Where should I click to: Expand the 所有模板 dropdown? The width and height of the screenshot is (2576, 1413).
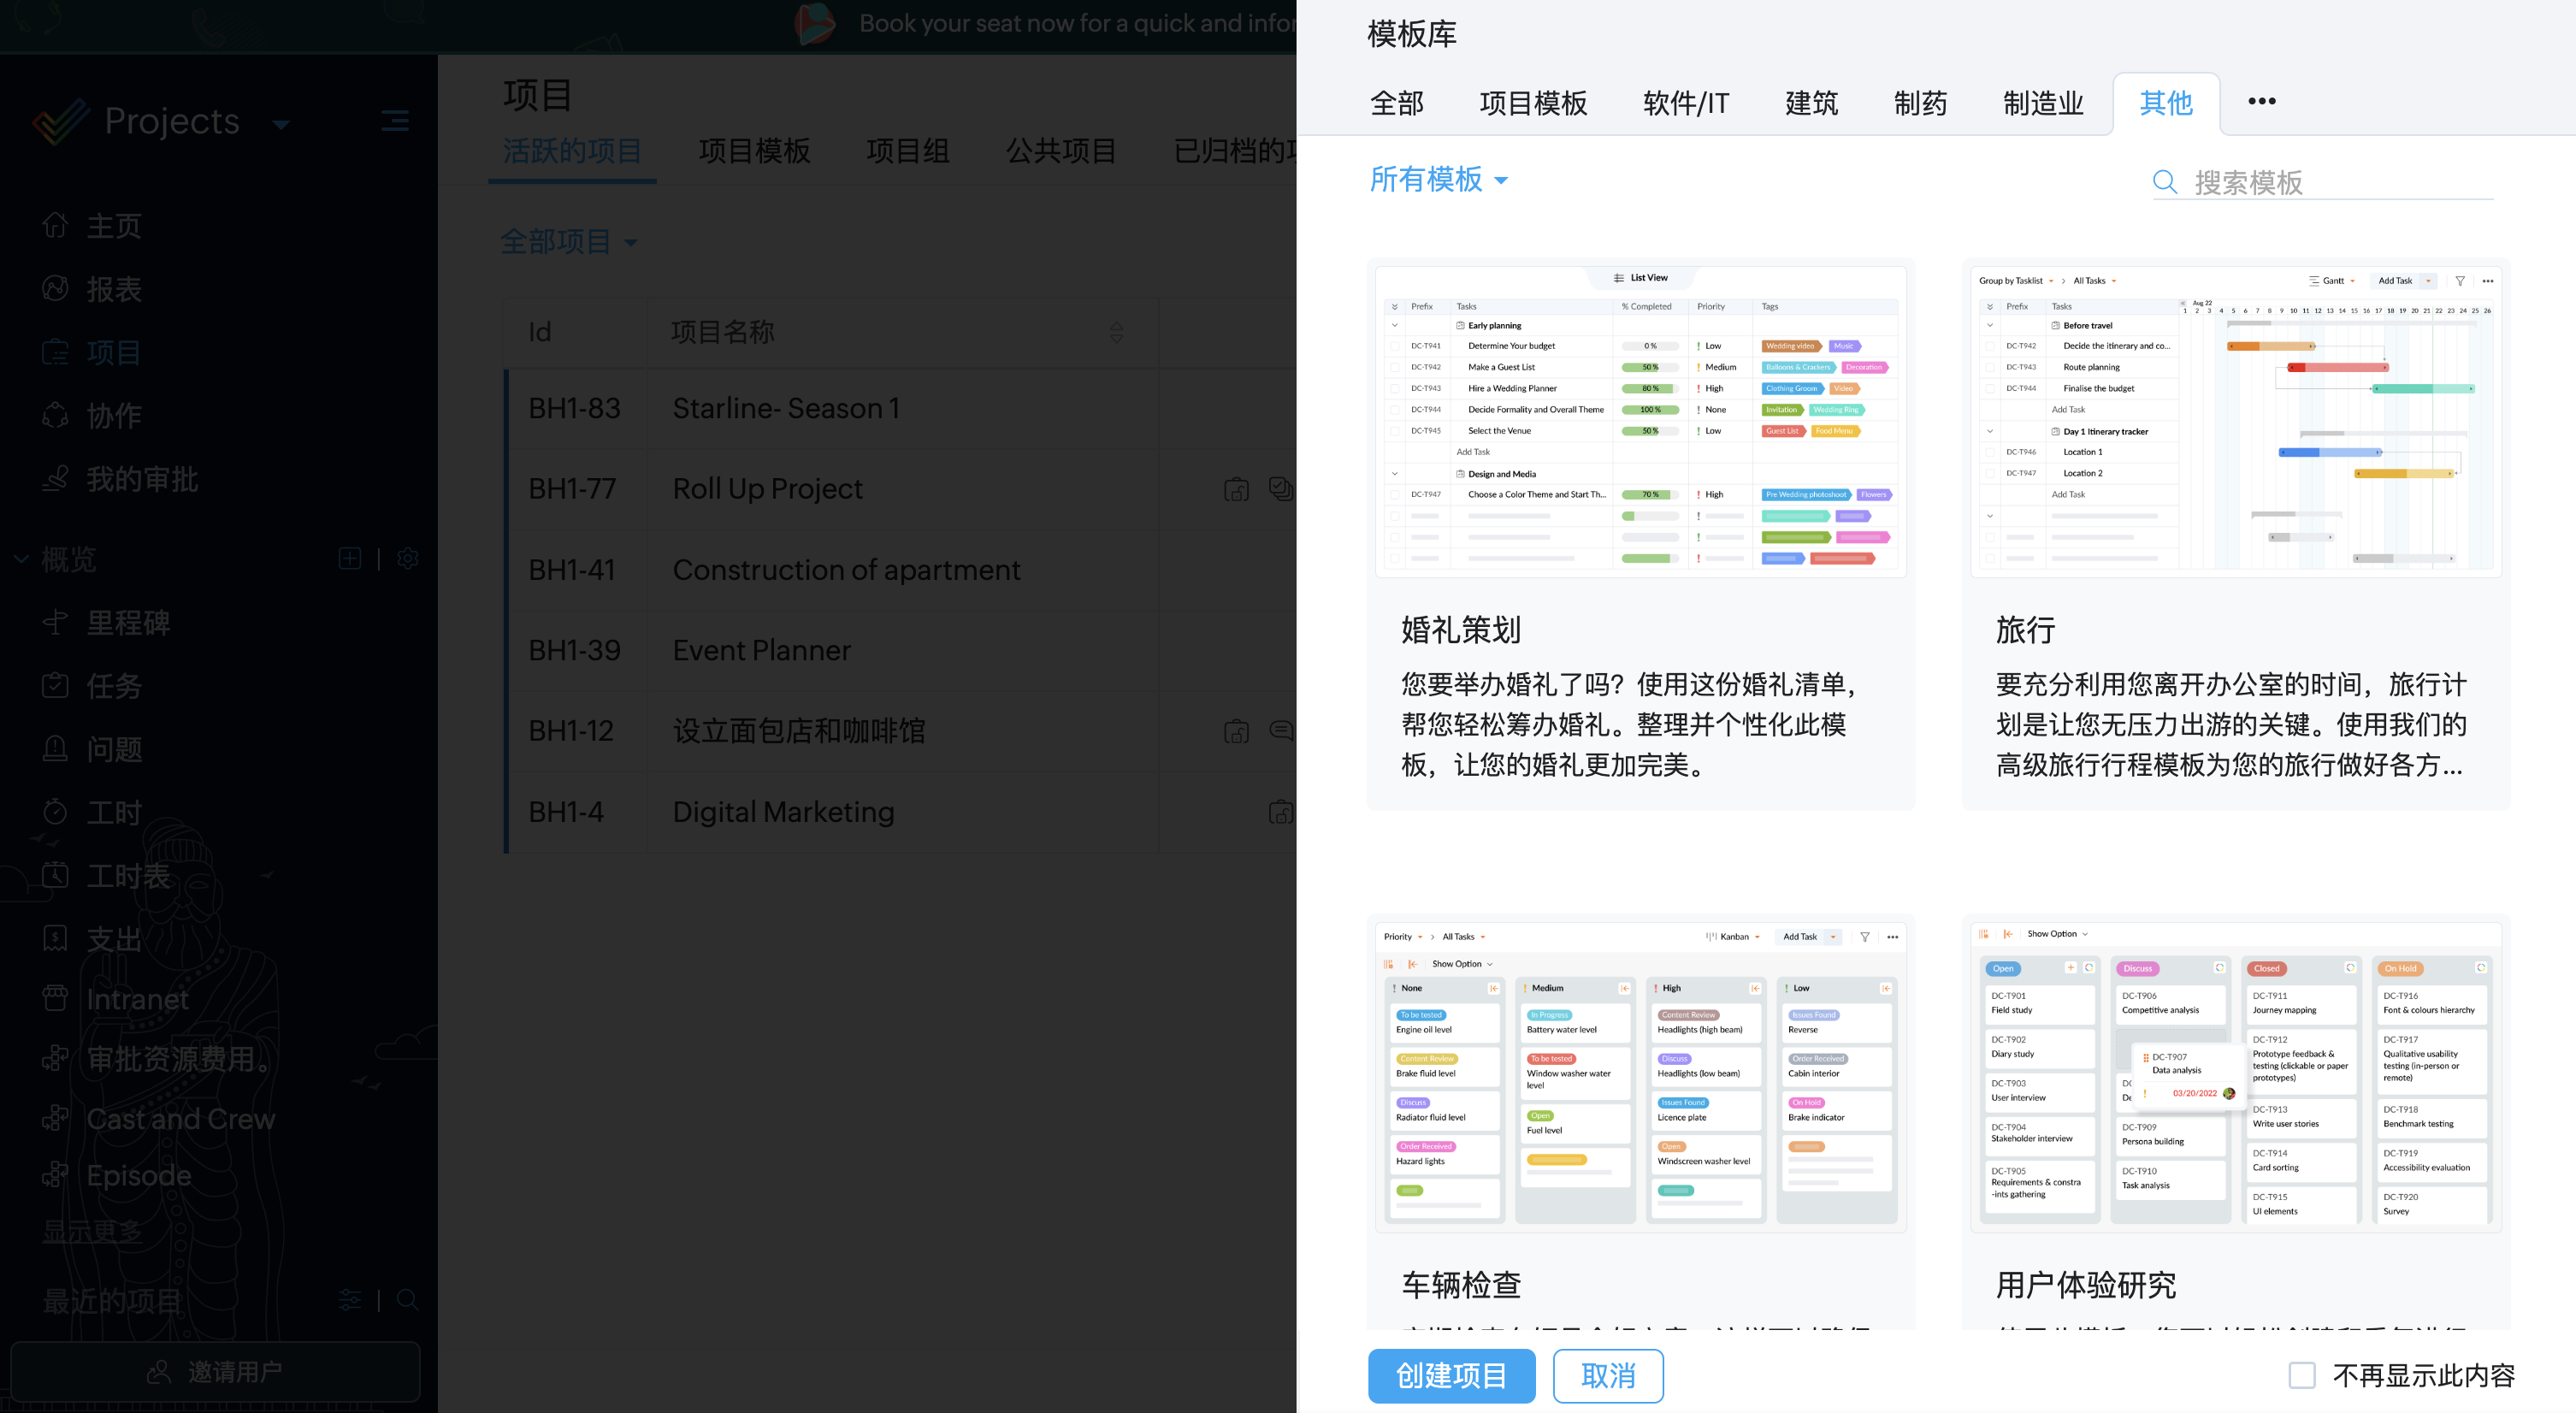click(x=1438, y=180)
